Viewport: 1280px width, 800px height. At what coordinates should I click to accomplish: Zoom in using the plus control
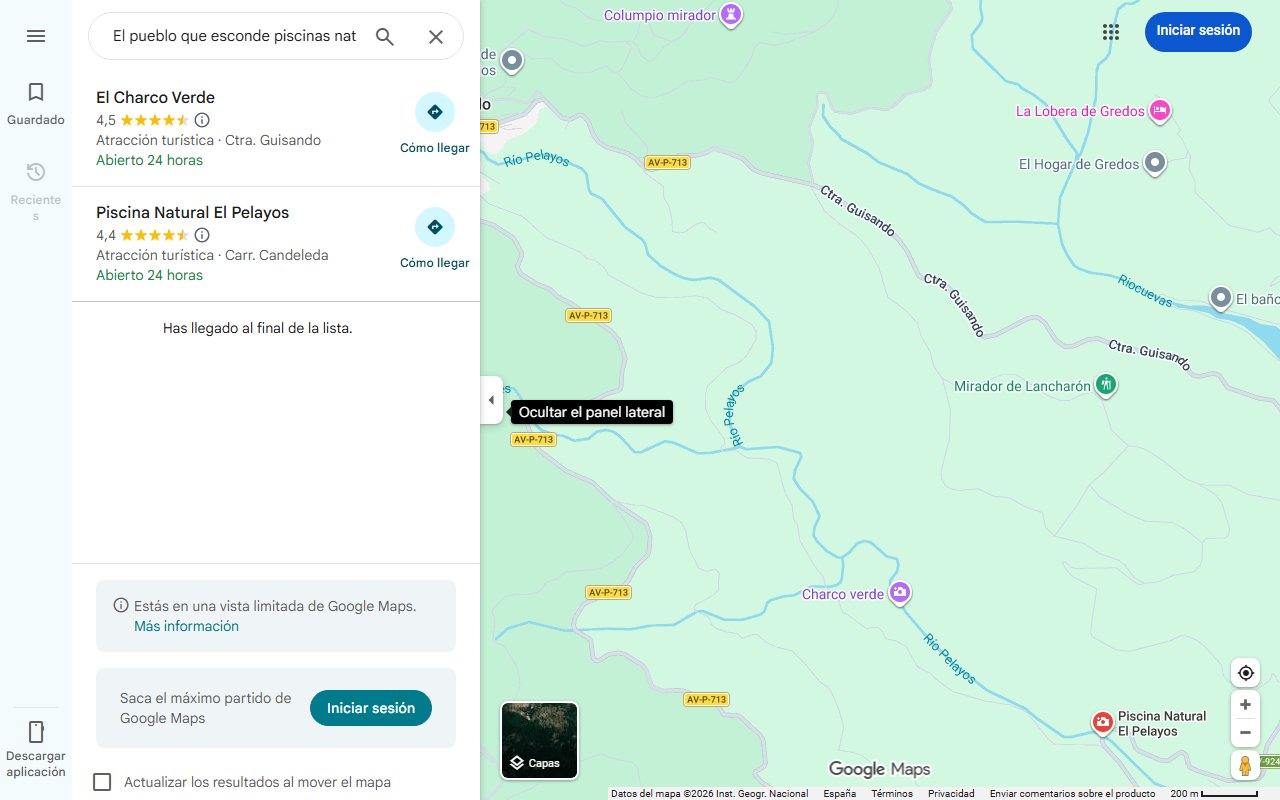click(1245, 704)
